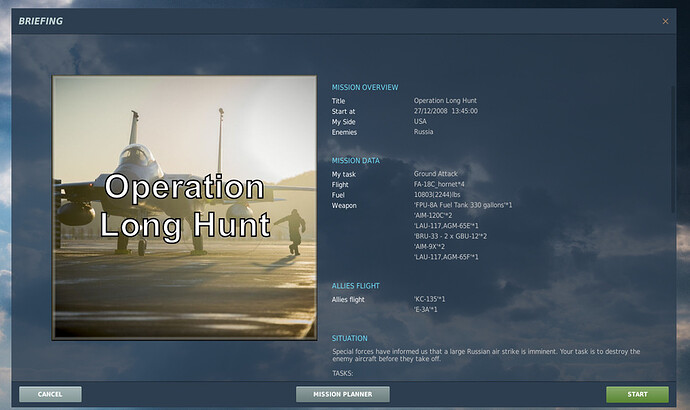
Task: Click the START button
Action: click(637, 394)
